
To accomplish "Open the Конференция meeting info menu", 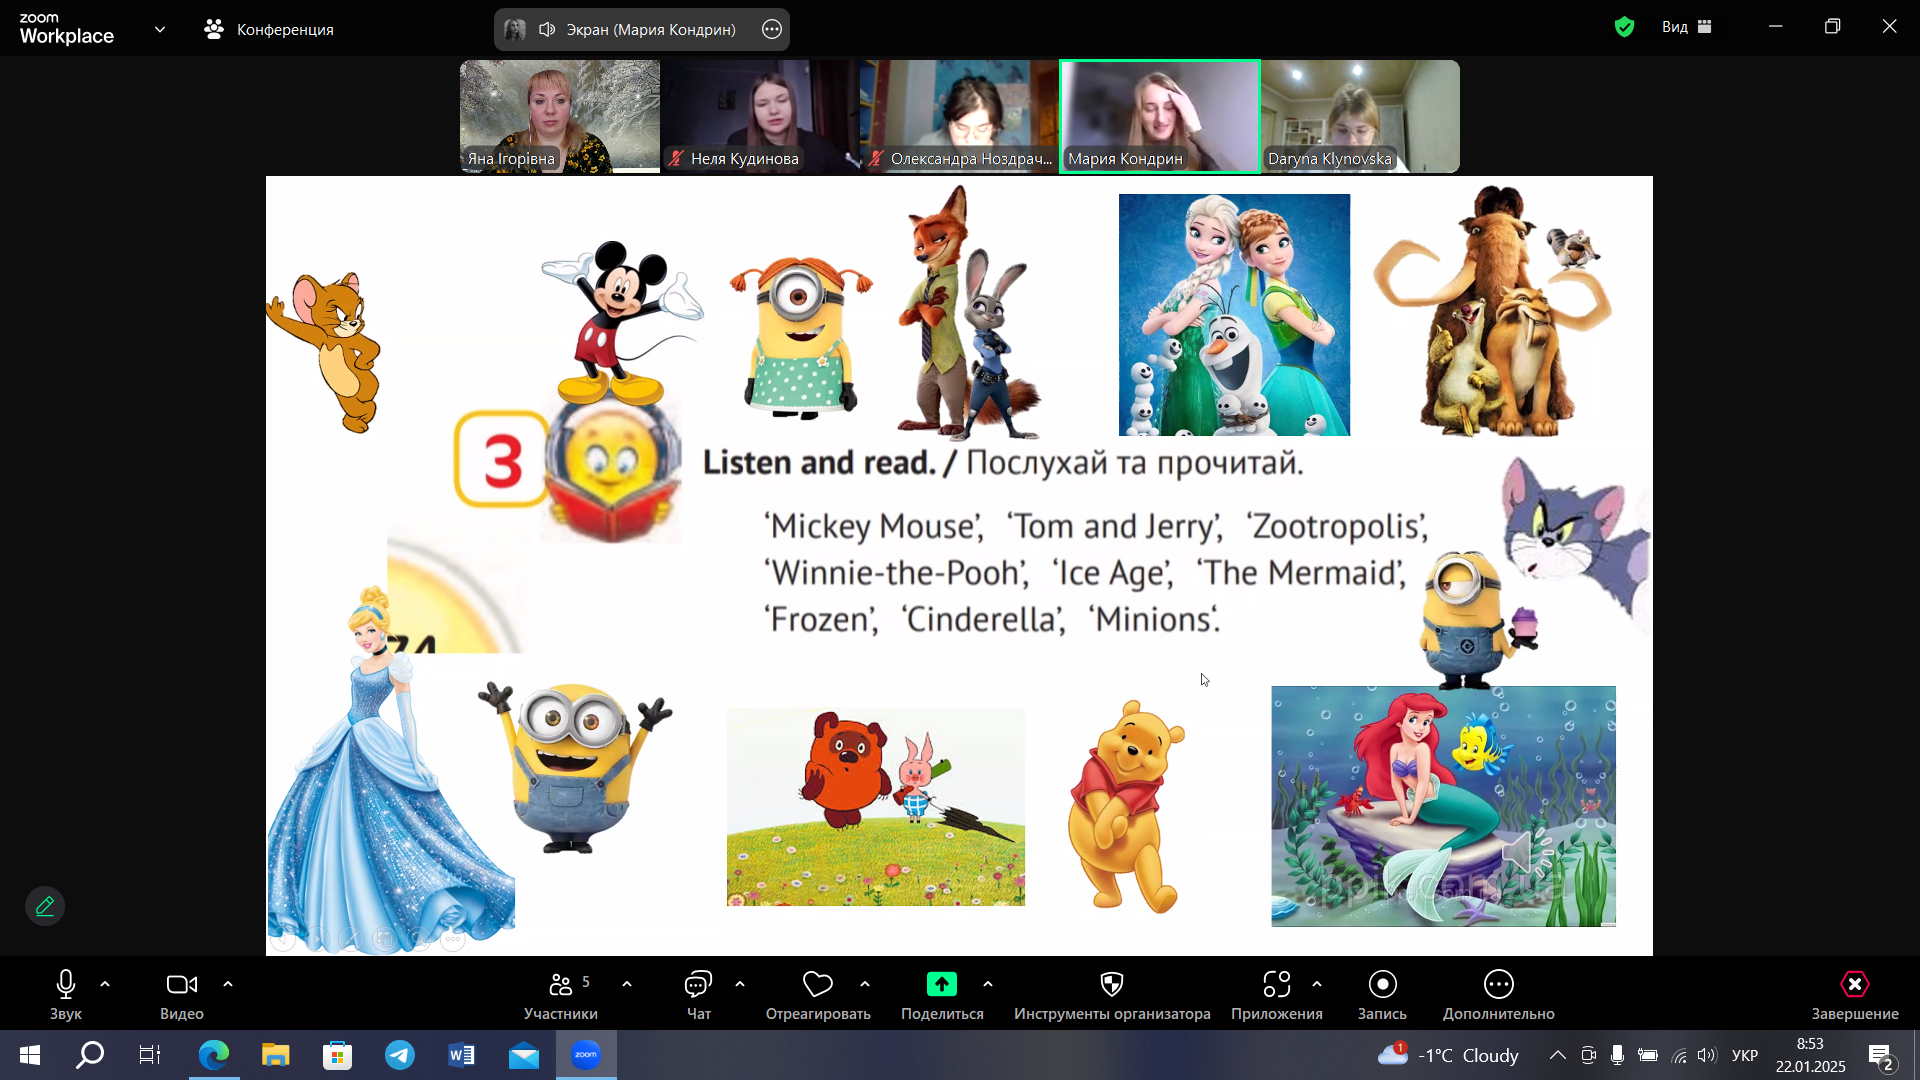I will 270,29.
